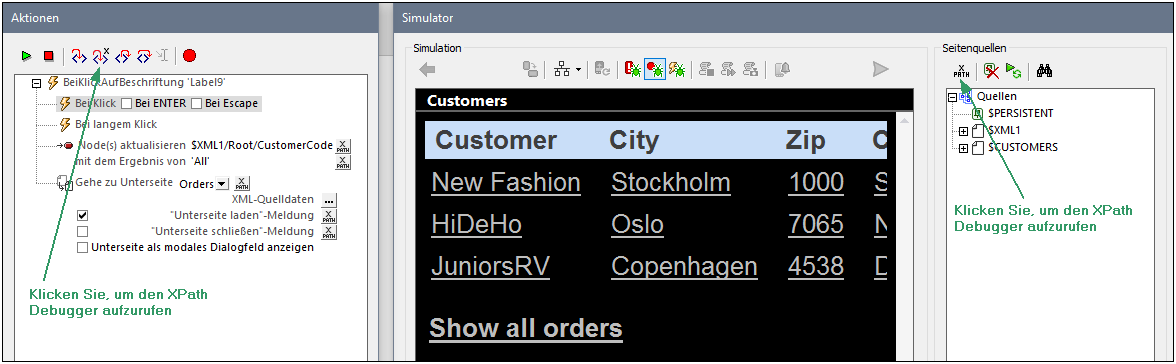Click the simulator back arrow
Image resolution: width=1176 pixels, height=364 pixels.
[428, 70]
